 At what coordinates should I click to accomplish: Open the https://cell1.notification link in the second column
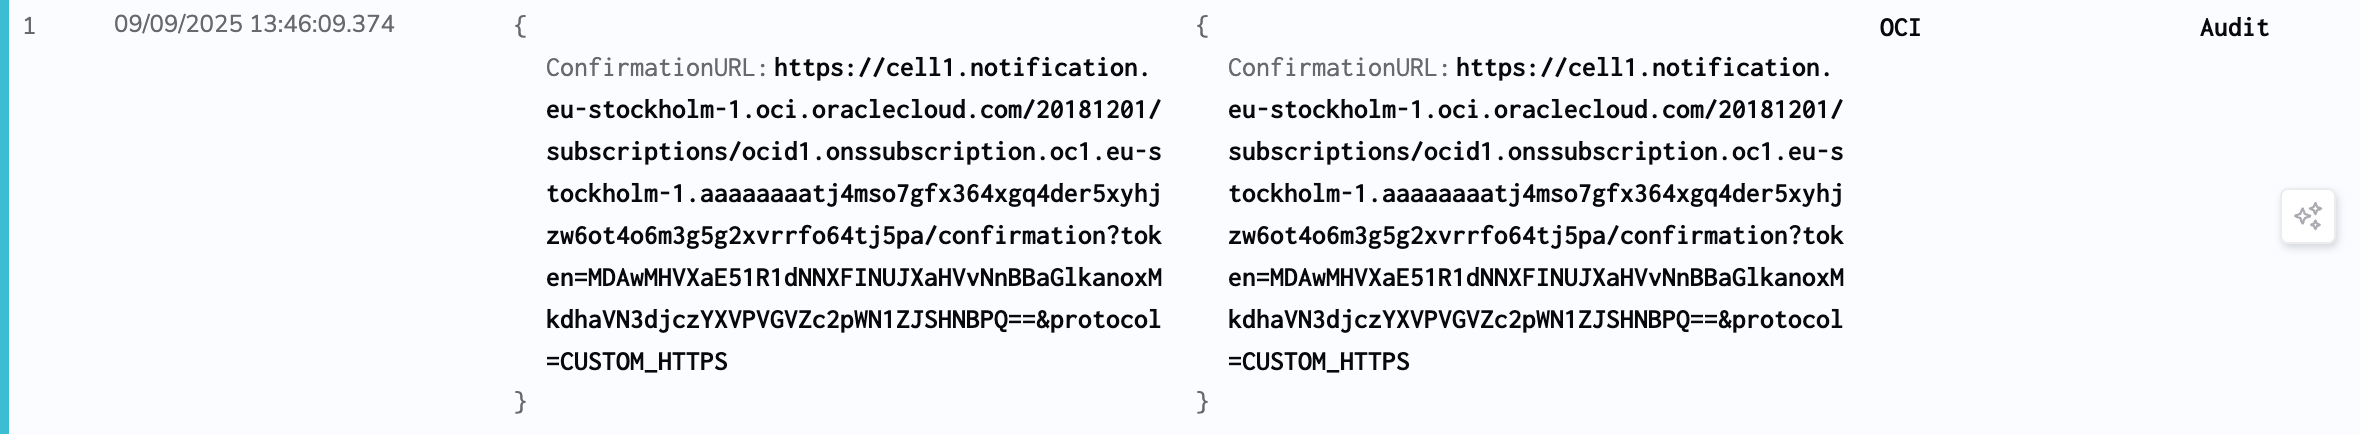point(1644,68)
